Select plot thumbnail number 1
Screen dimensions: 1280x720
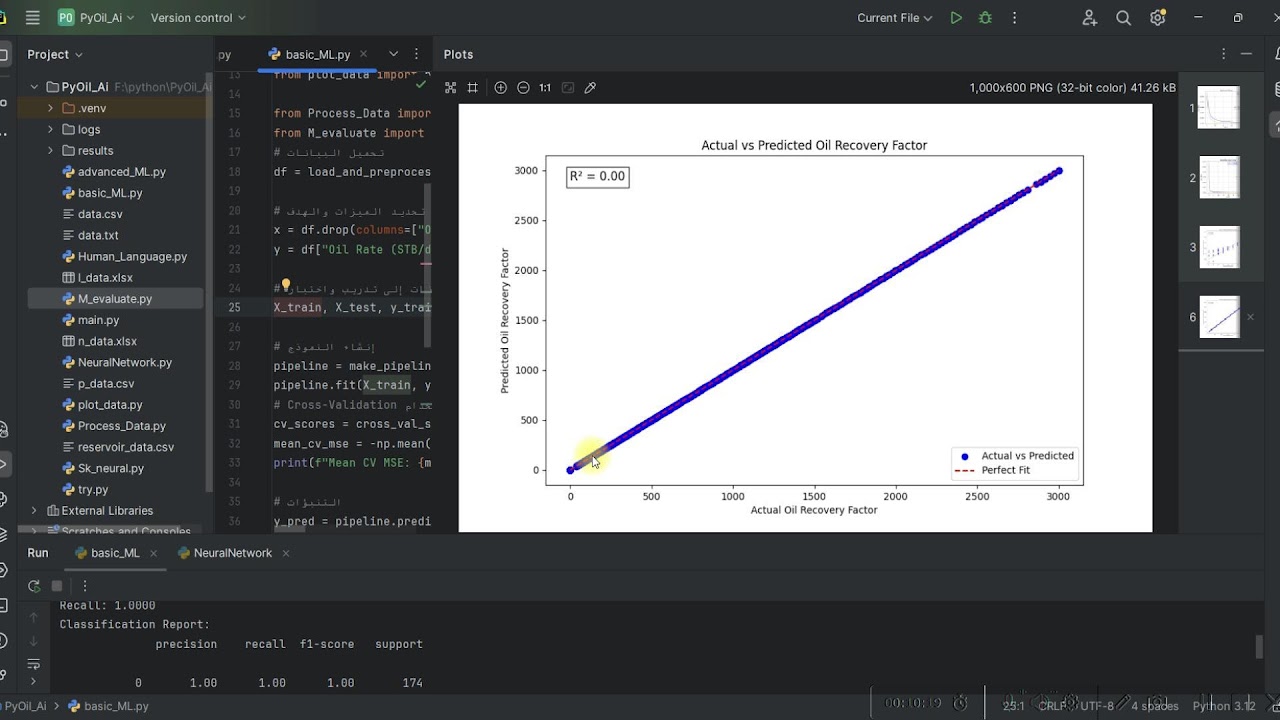click(x=1219, y=107)
